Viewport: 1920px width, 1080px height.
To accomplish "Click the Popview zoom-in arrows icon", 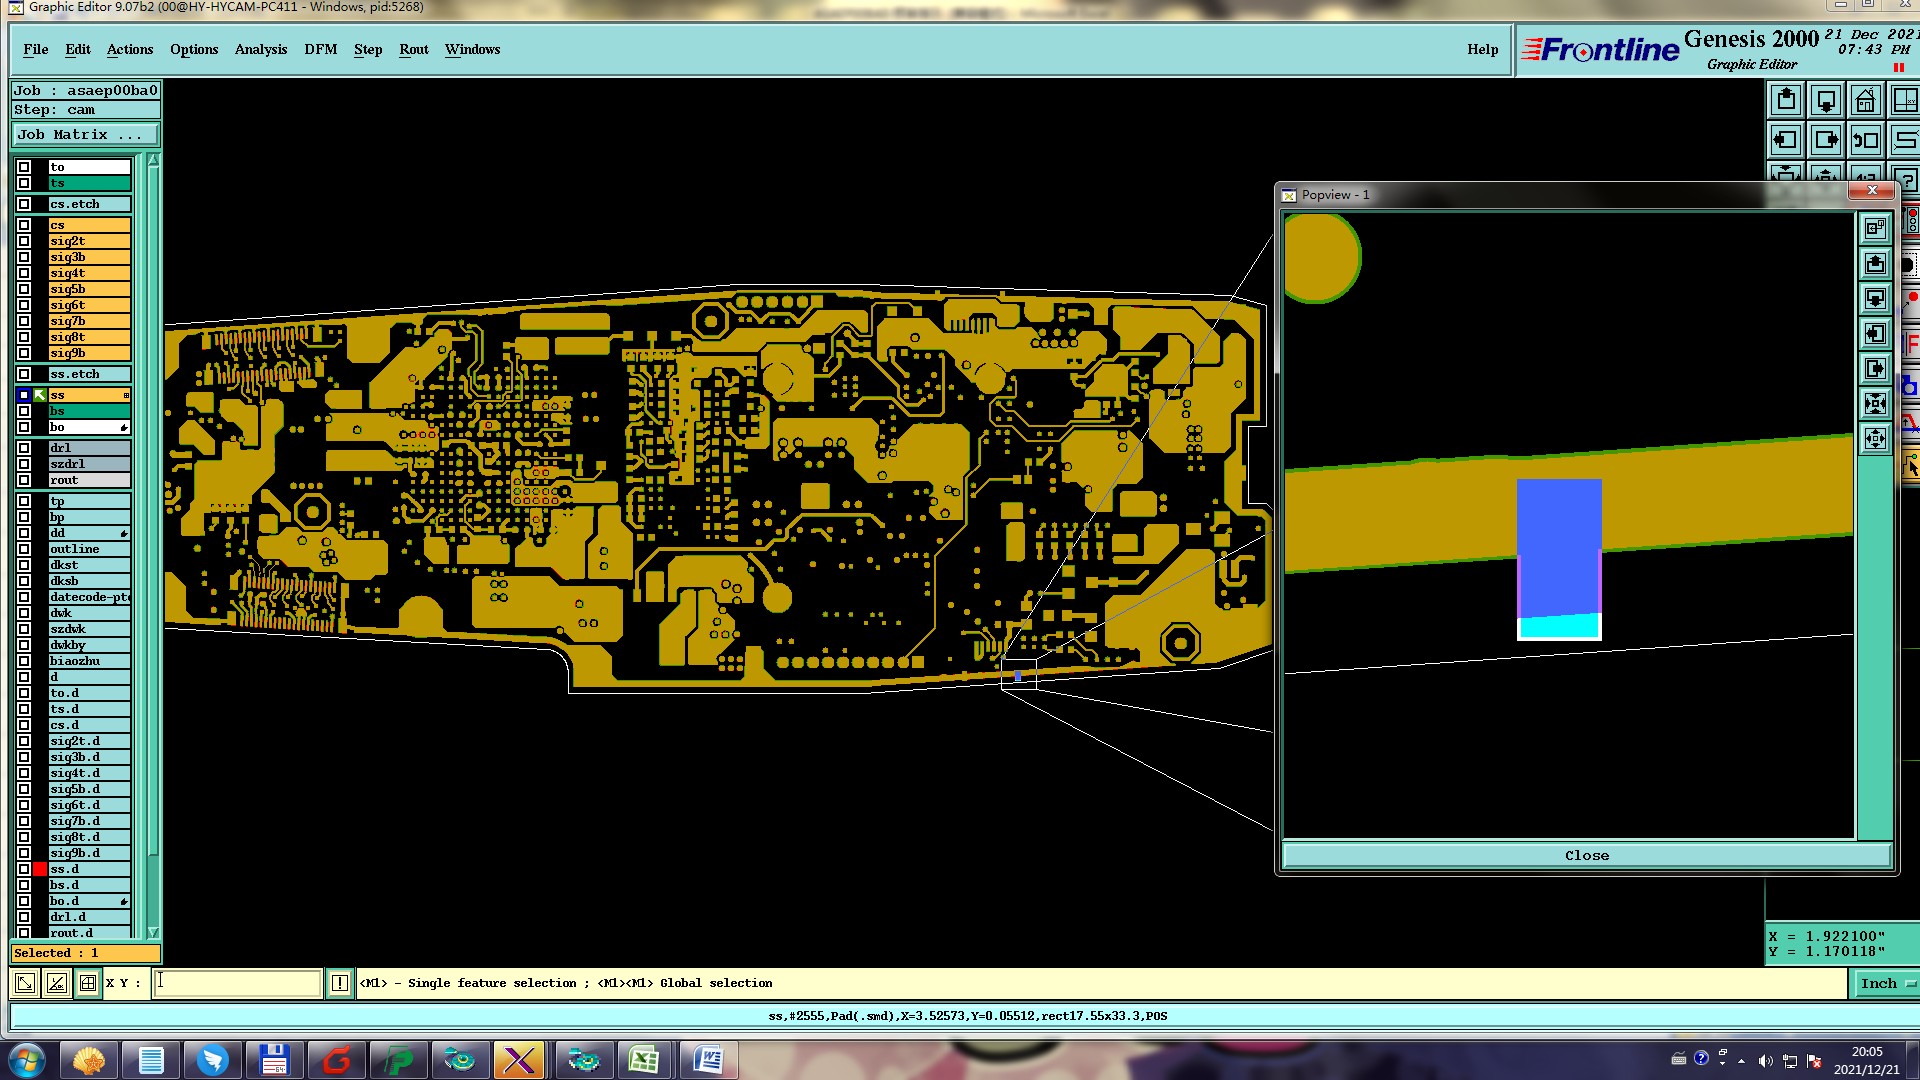I will tap(1875, 404).
